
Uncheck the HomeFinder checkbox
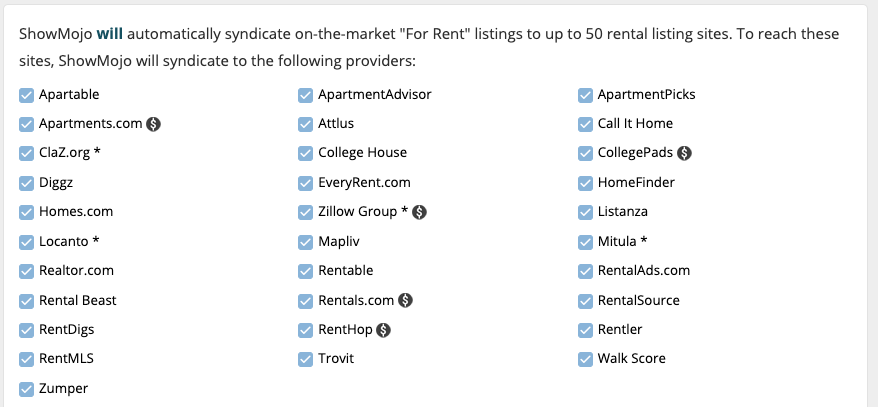pyautogui.click(x=585, y=183)
